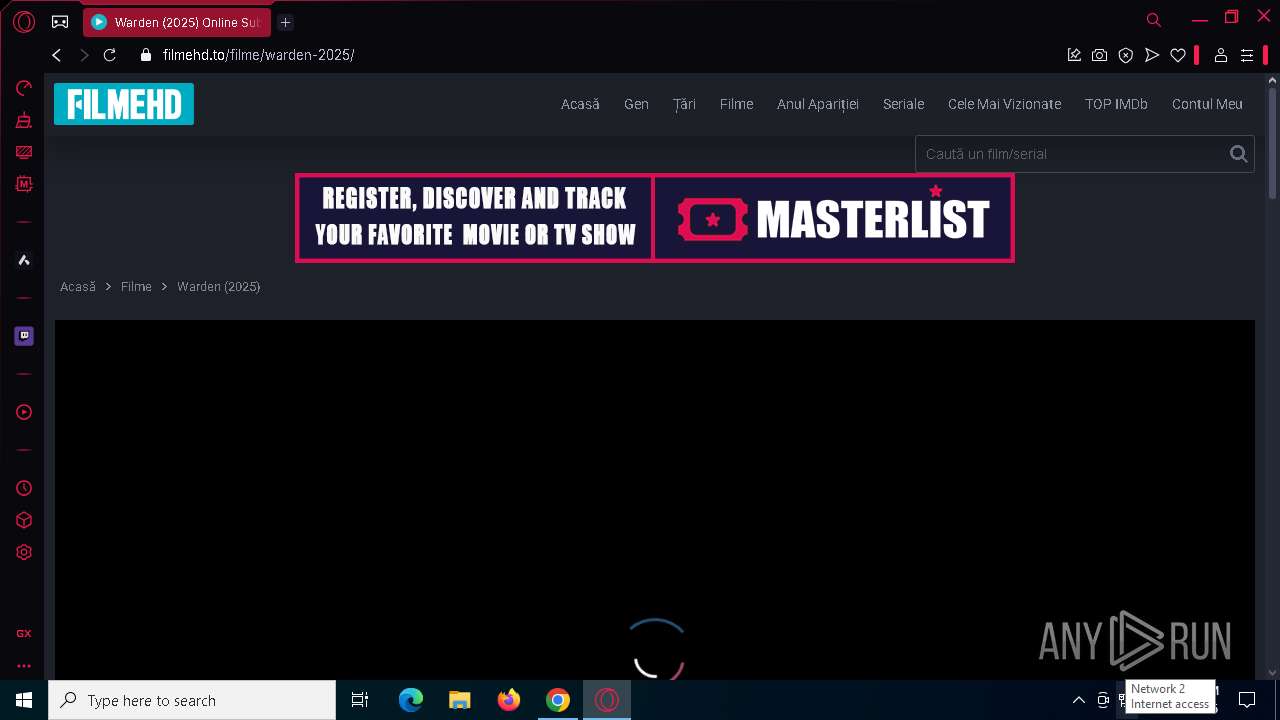Open GX Corner gamepad icon
The height and width of the screenshot is (720, 1280).
60,21
